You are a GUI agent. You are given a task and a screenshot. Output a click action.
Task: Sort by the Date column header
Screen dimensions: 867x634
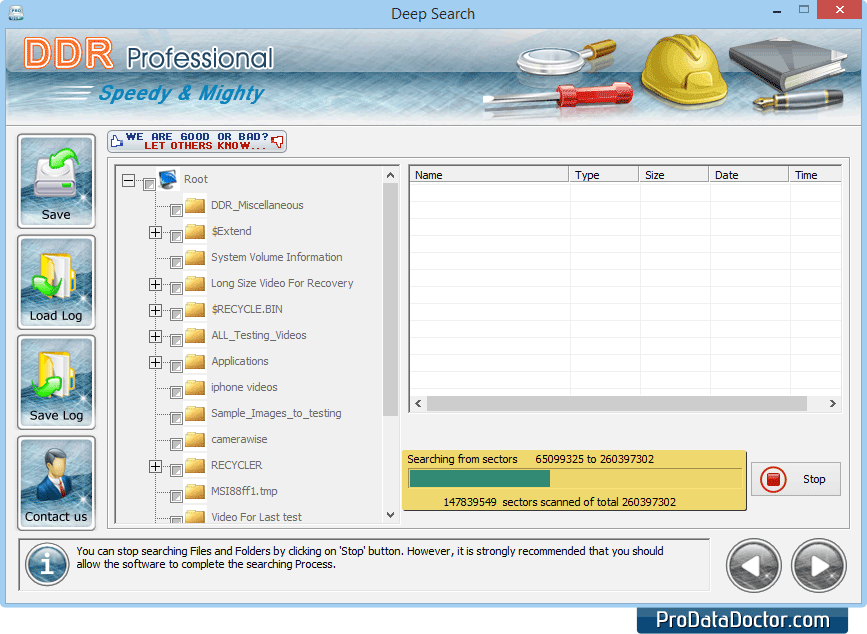(749, 175)
